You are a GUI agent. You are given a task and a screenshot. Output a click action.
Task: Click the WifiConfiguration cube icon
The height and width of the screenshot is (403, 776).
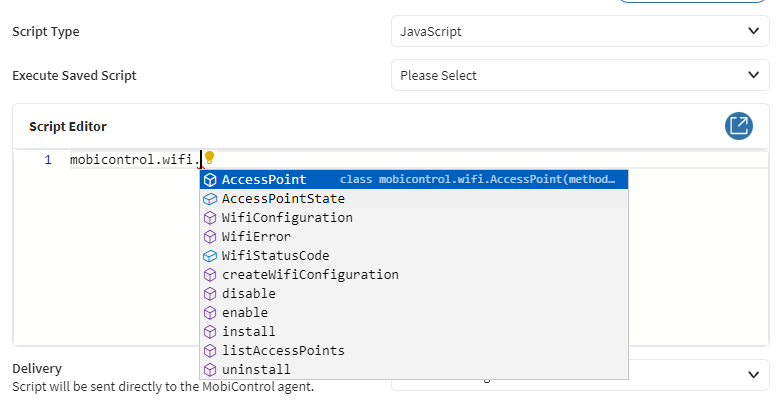click(x=210, y=218)
